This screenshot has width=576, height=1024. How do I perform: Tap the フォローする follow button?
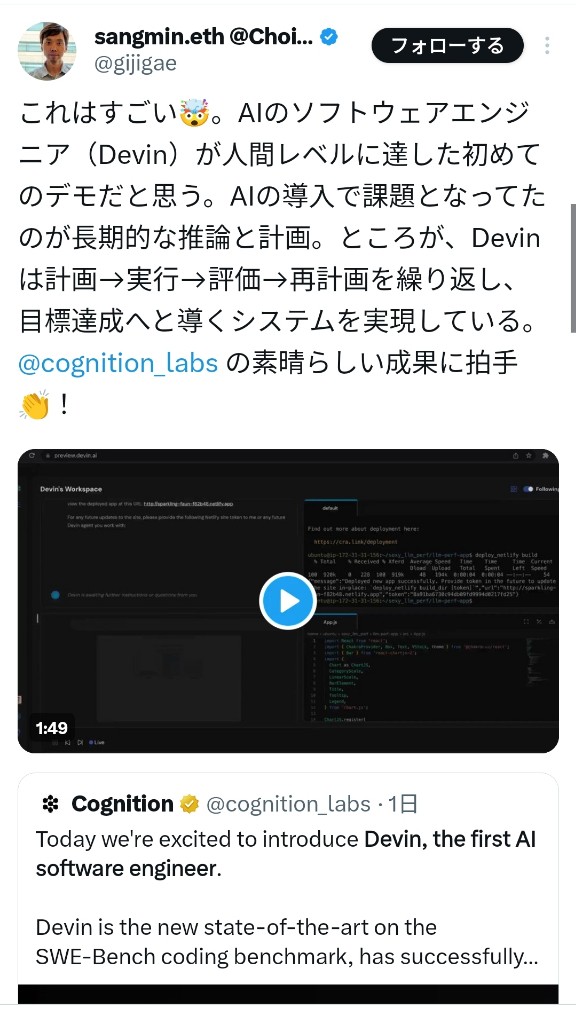point(447,46)
